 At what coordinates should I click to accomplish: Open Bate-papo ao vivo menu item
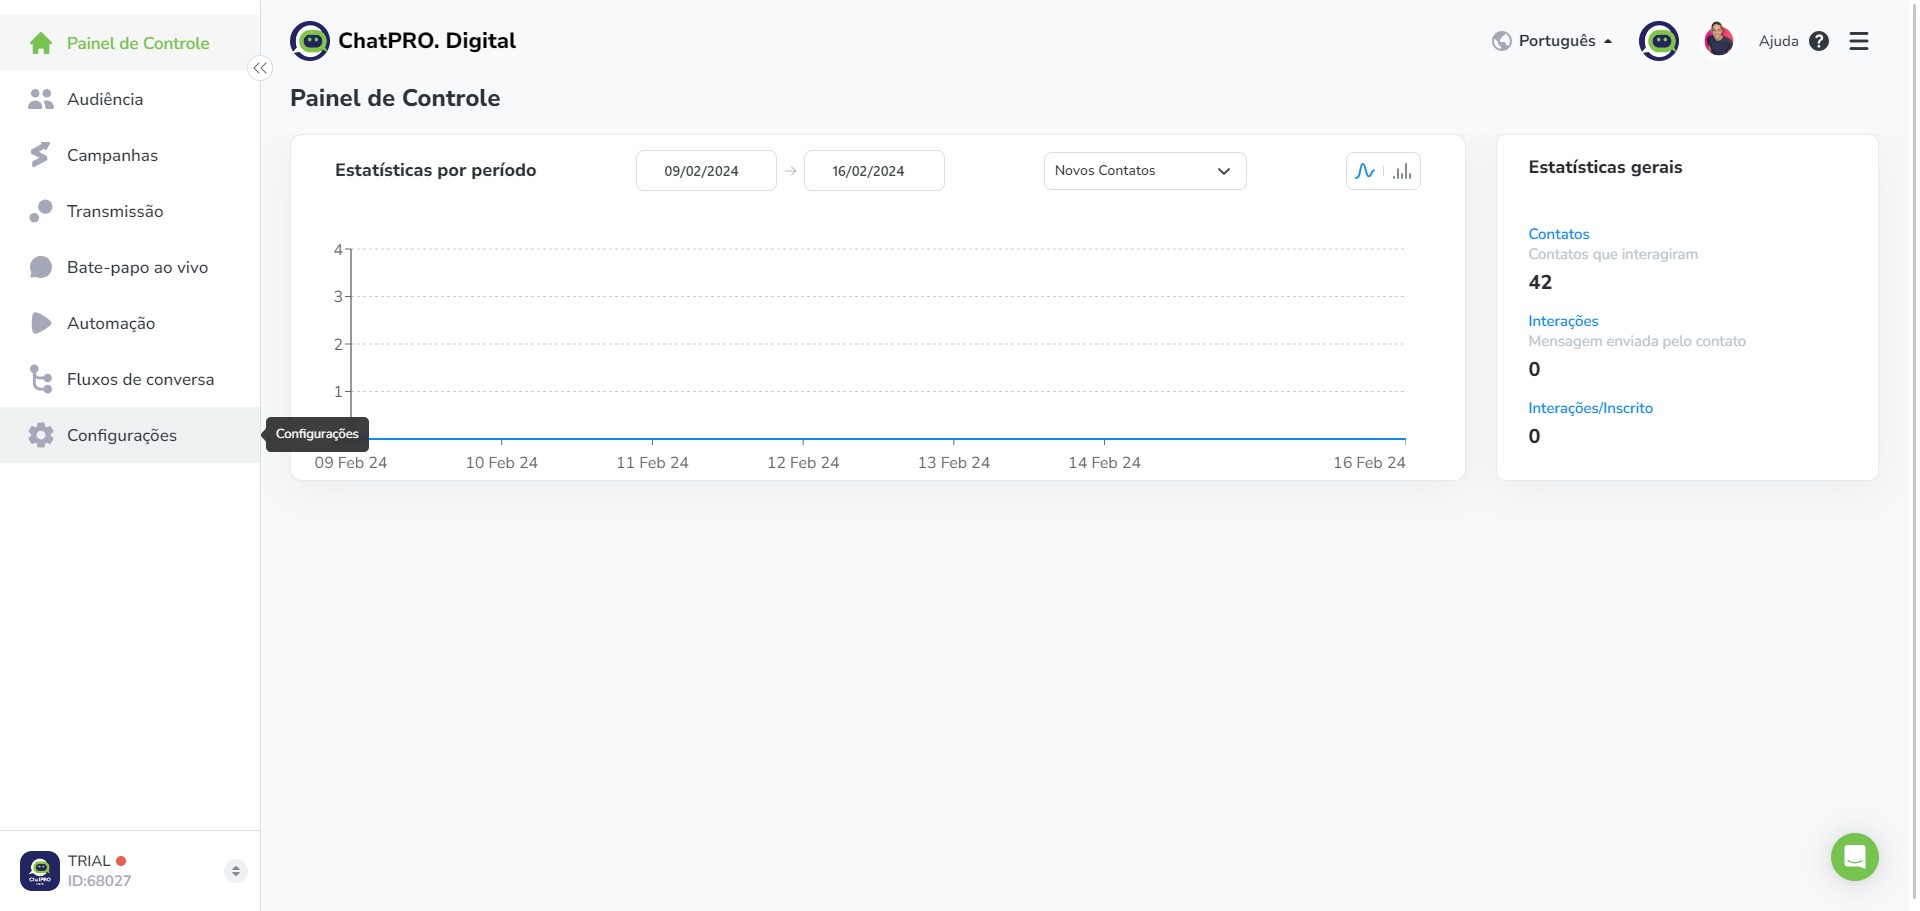click(x=130, y=267)
